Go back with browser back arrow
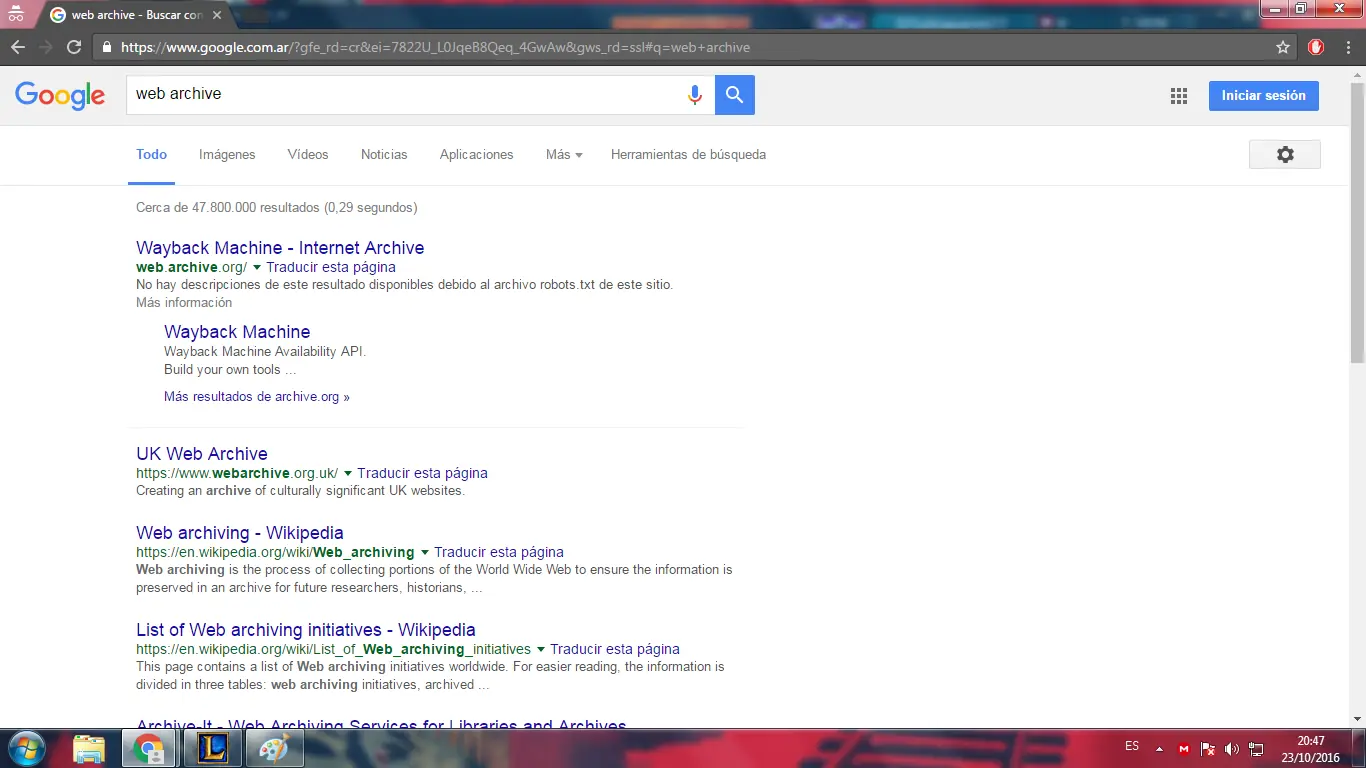Viewport: 1366px width, 768px height. [x=18, y=47]
